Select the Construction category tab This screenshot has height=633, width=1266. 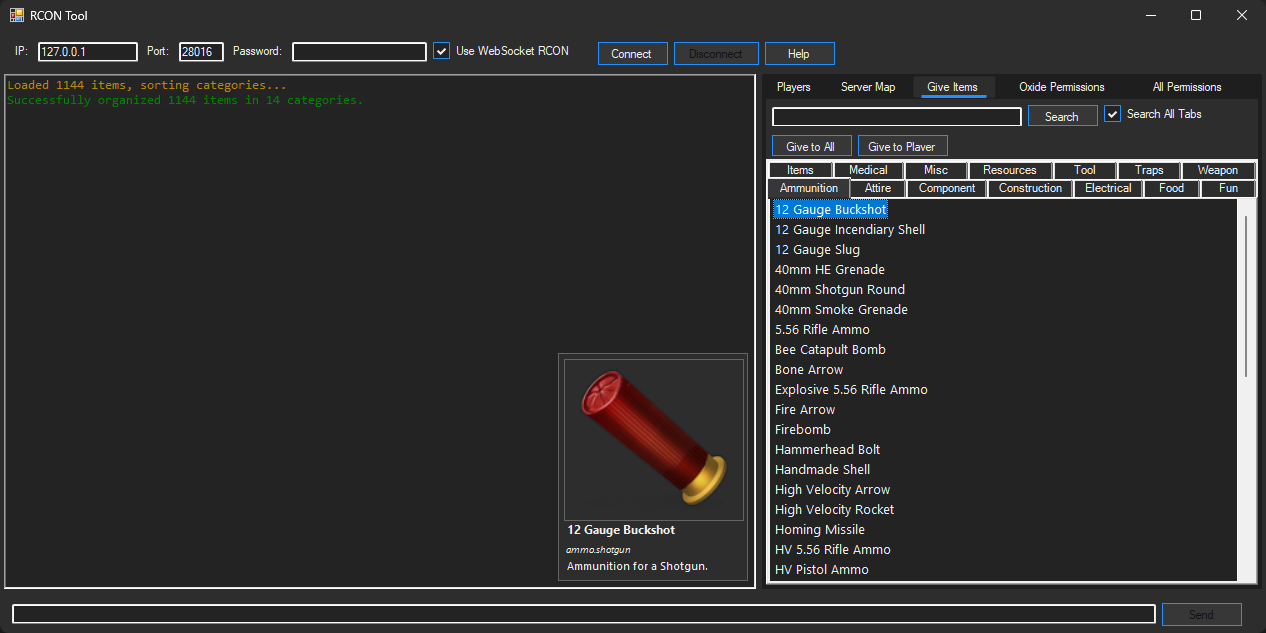1029,188
